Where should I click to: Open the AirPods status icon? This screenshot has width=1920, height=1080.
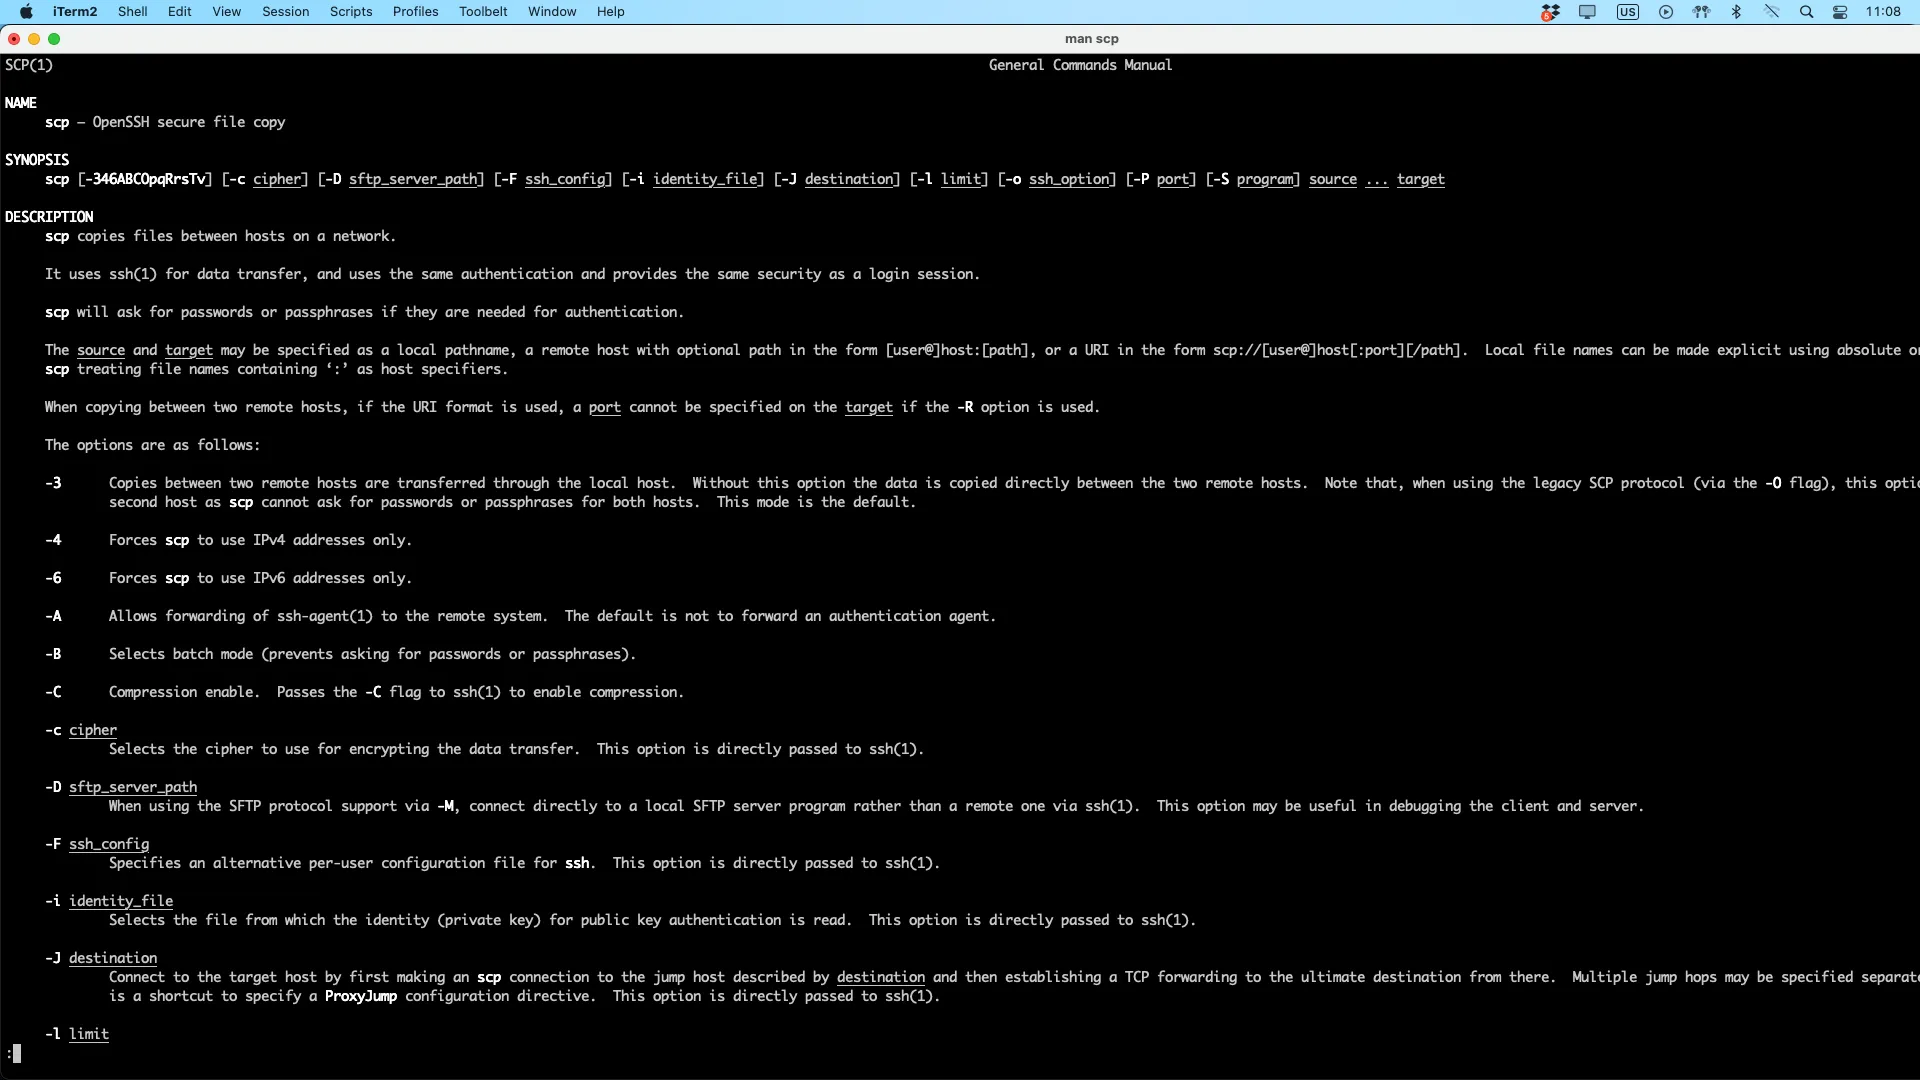[1701, 12]
